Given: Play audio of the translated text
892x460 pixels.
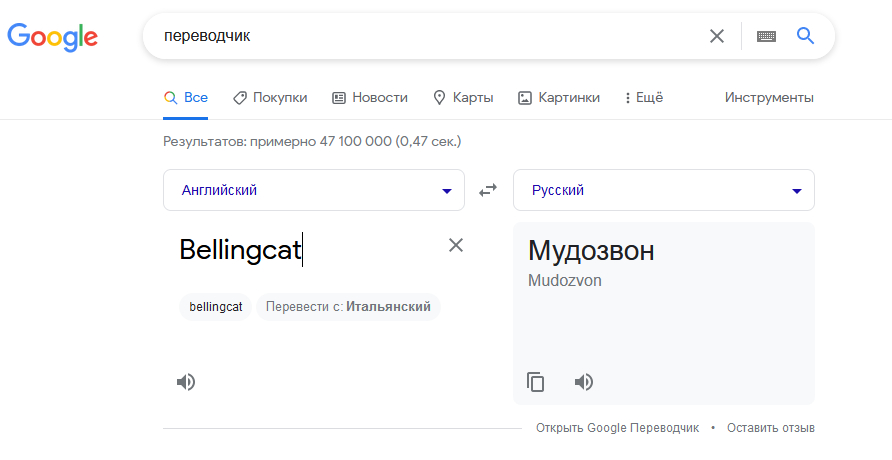Looking at the screenshot, I should pyautogui.click(x=584, y=382).
